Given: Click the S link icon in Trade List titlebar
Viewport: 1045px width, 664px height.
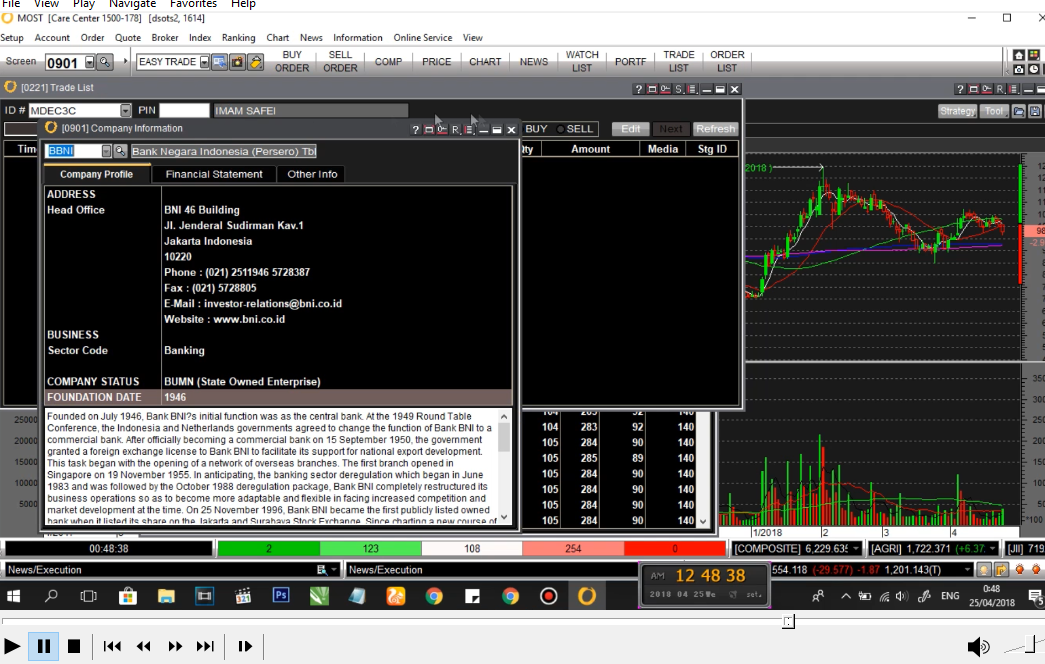Looking at the screenshot, I should point(678,89).
